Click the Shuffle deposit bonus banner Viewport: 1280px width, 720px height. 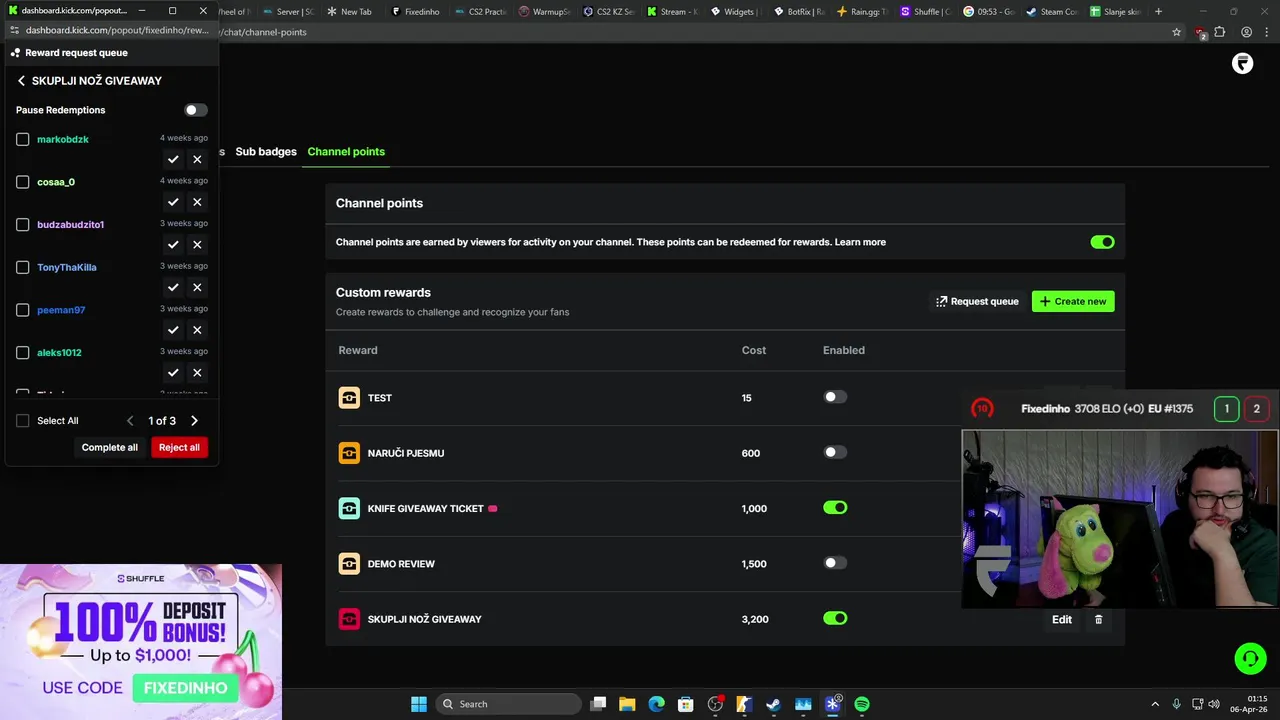(141, 642)
